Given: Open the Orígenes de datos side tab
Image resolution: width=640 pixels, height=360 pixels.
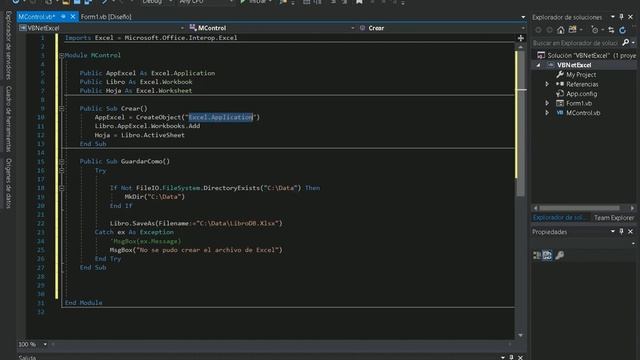Looking at the screenshot, I should (x=9, y=183).
